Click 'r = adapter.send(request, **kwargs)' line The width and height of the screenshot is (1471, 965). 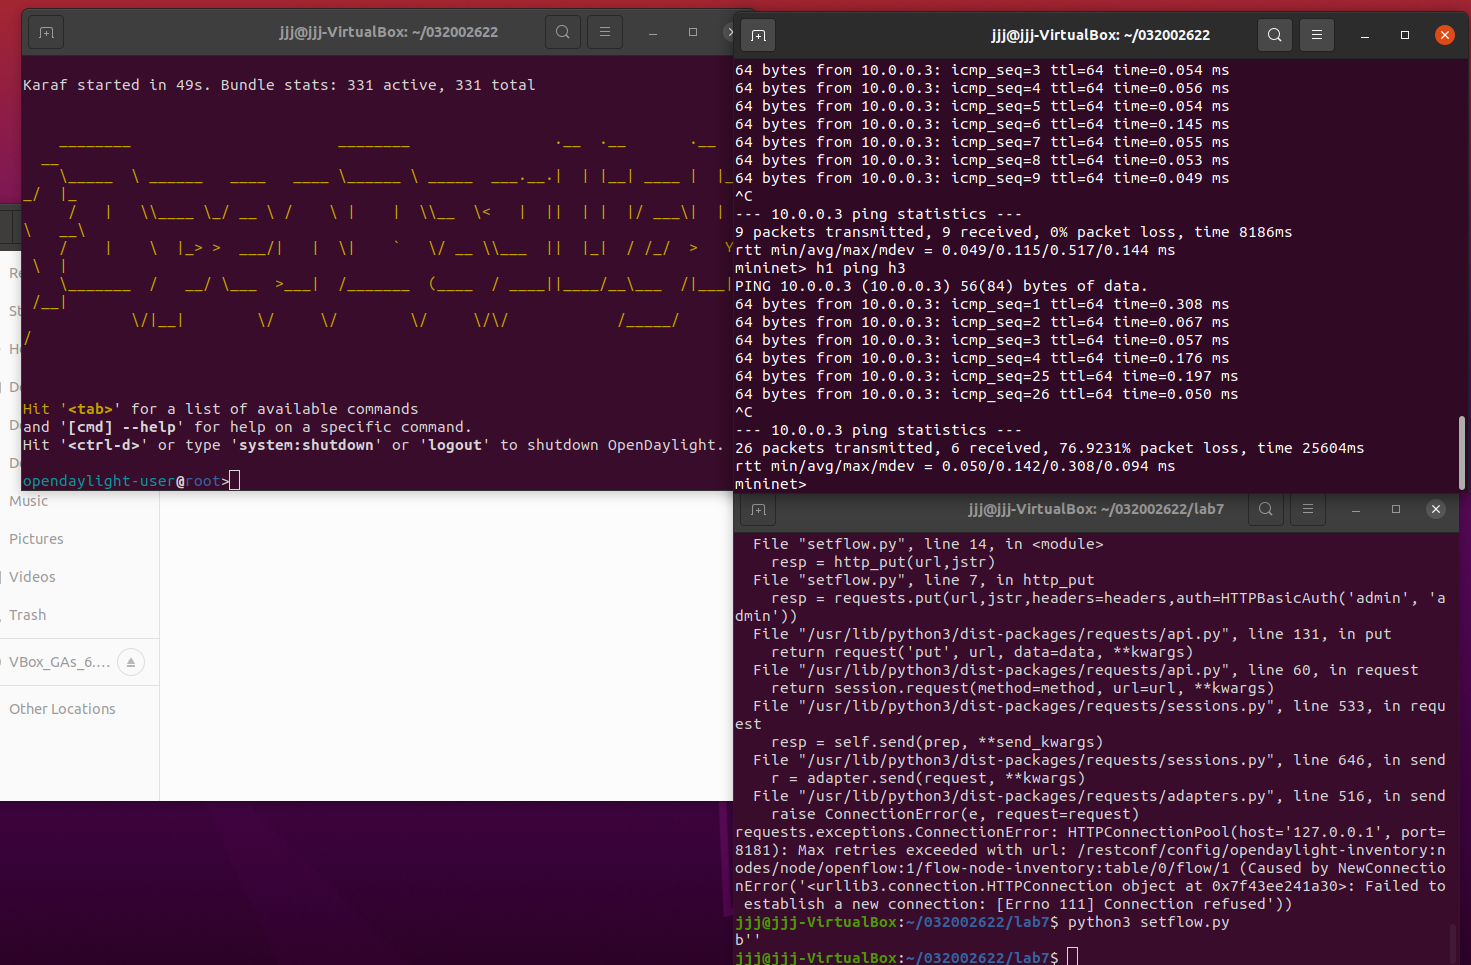click(928, 778)
